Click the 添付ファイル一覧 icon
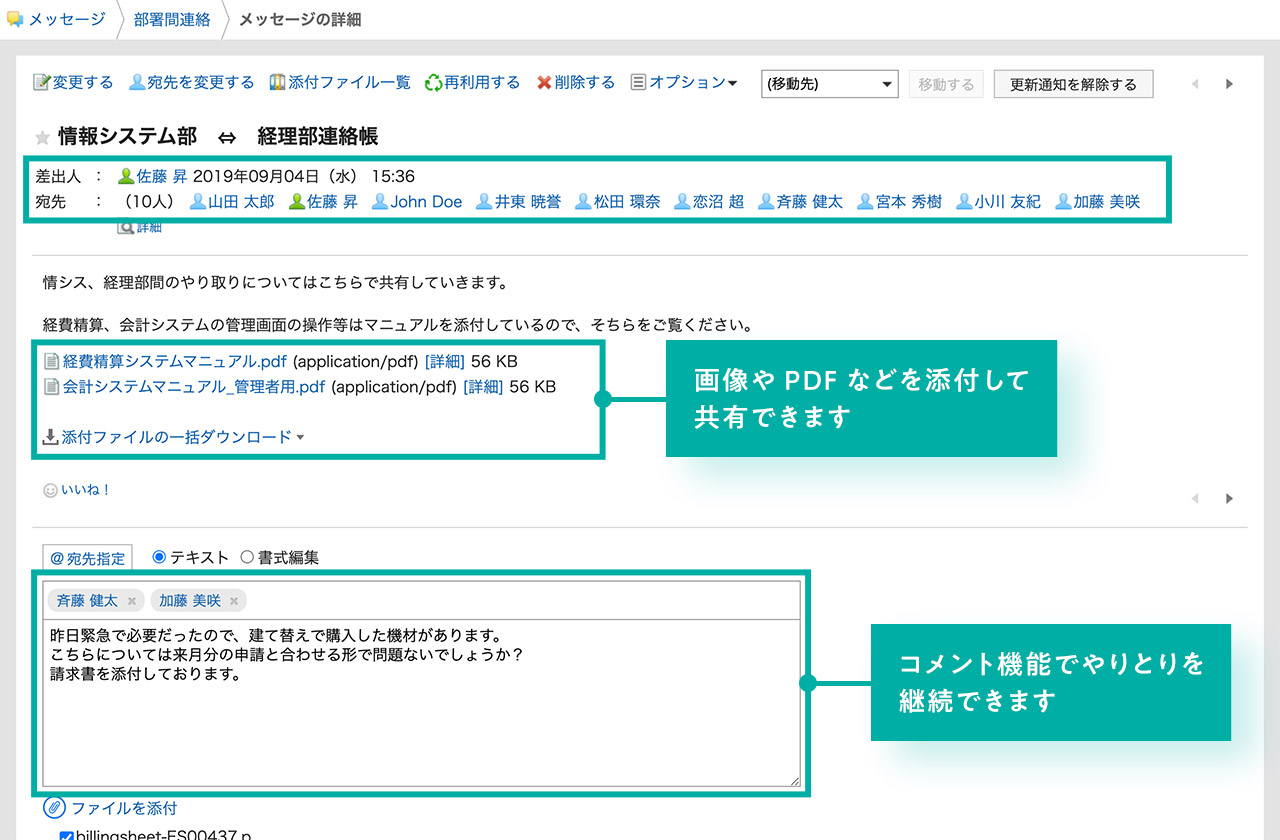The width and height of the screenshot is (1280, 840). [278, 83]
